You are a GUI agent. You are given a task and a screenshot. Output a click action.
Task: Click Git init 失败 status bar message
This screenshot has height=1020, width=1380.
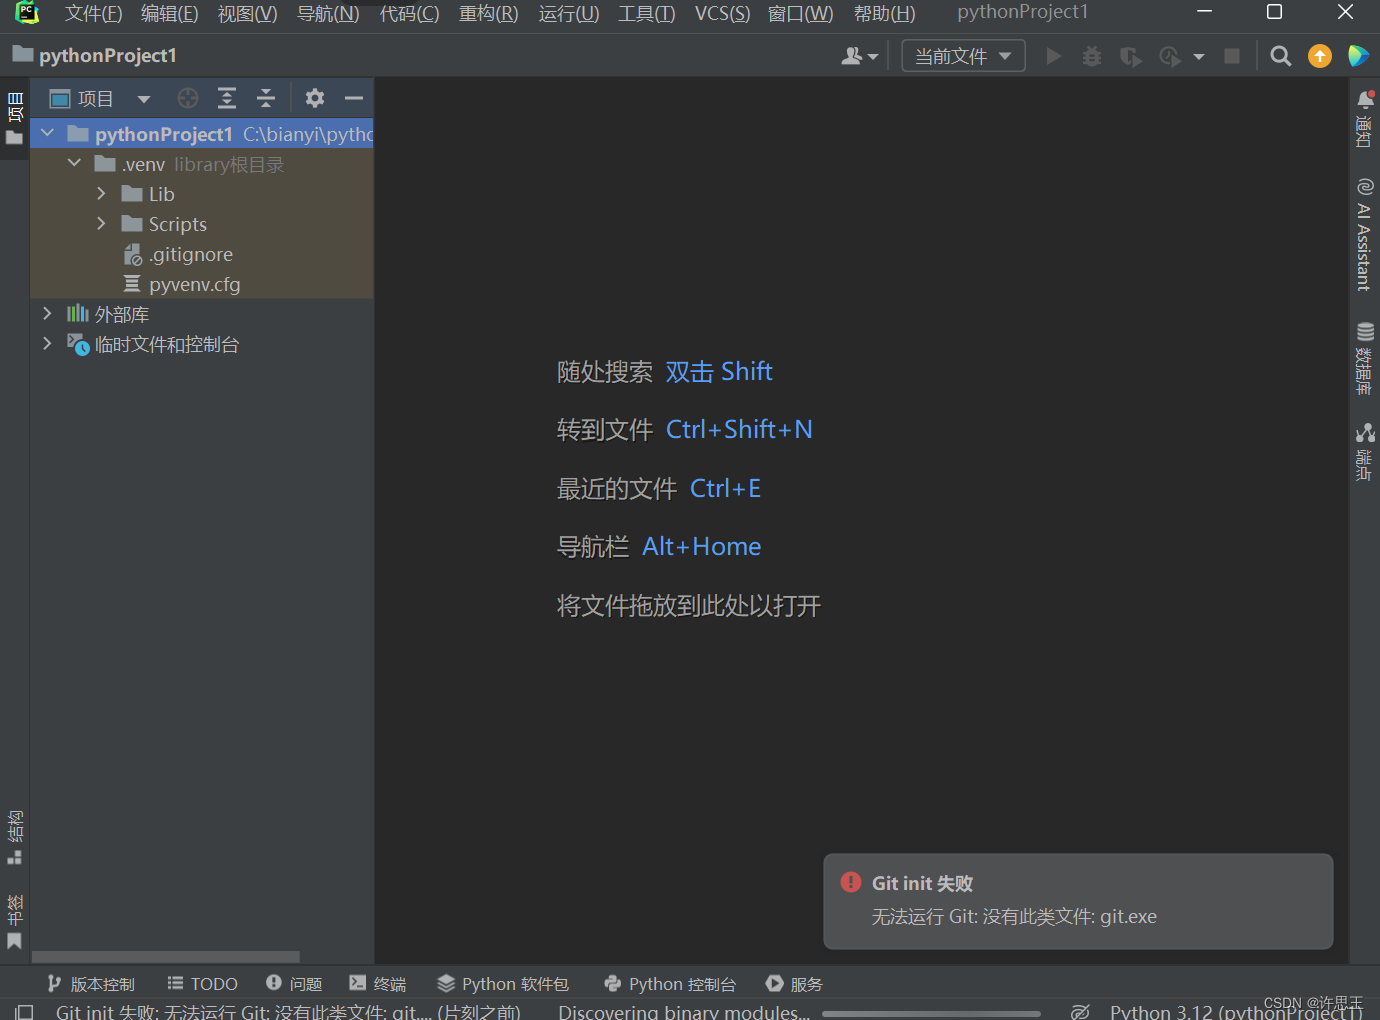[288, 1012]
